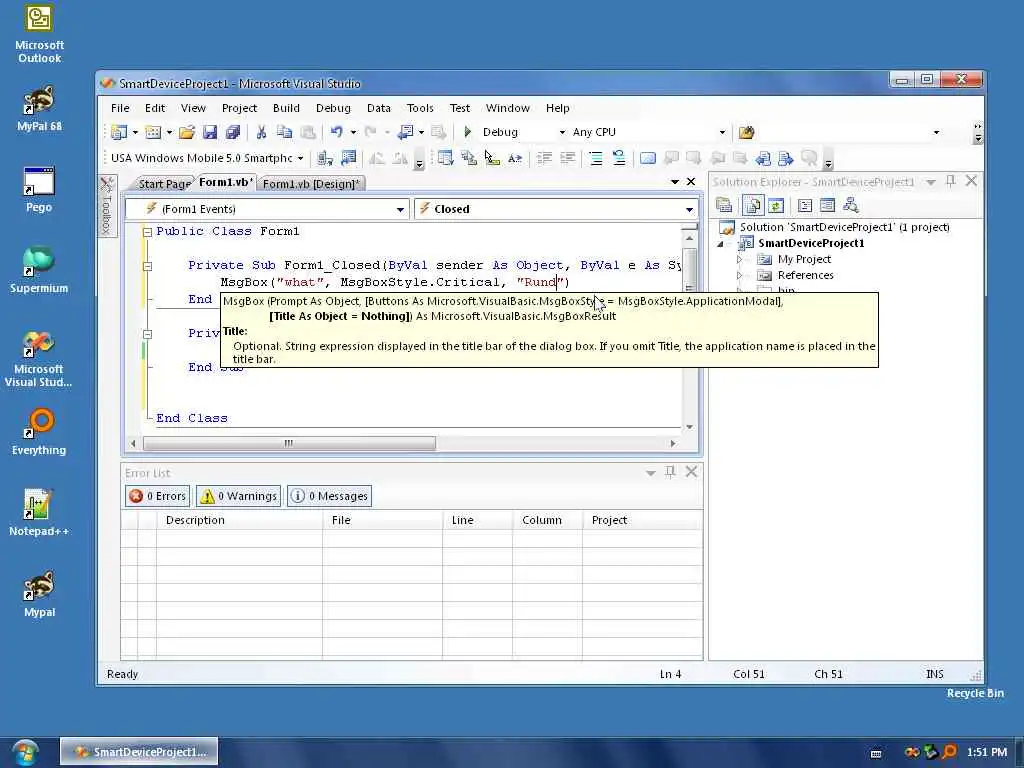Click Solution Explorer View Code icon

(x=805, y=206)
